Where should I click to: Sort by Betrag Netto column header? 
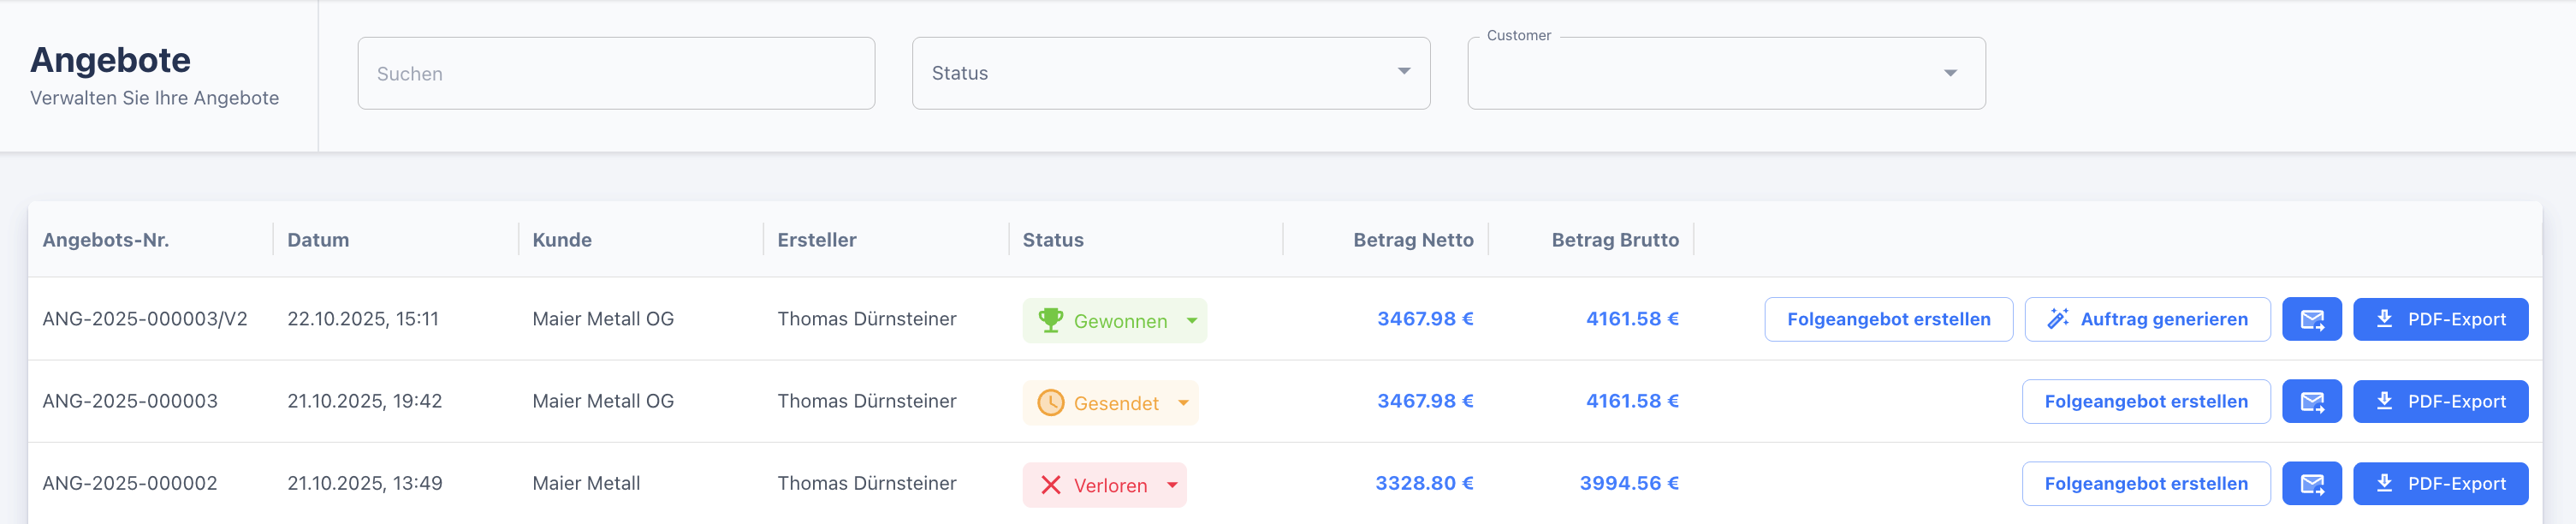click(x=1412, y=240)
